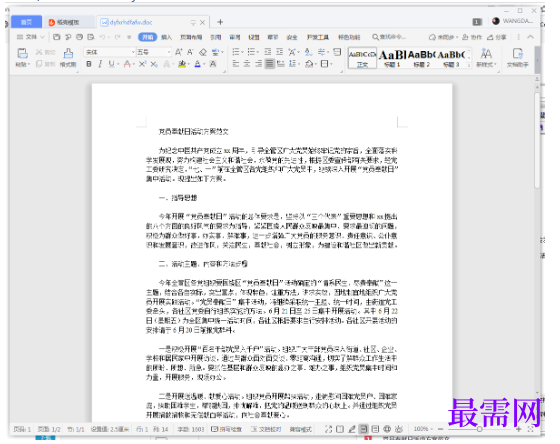Image resolution: width=560 pixels, height=444 pixels.
Task: Expand the file menu dropdown arrow
Action: tap(42, 37)
